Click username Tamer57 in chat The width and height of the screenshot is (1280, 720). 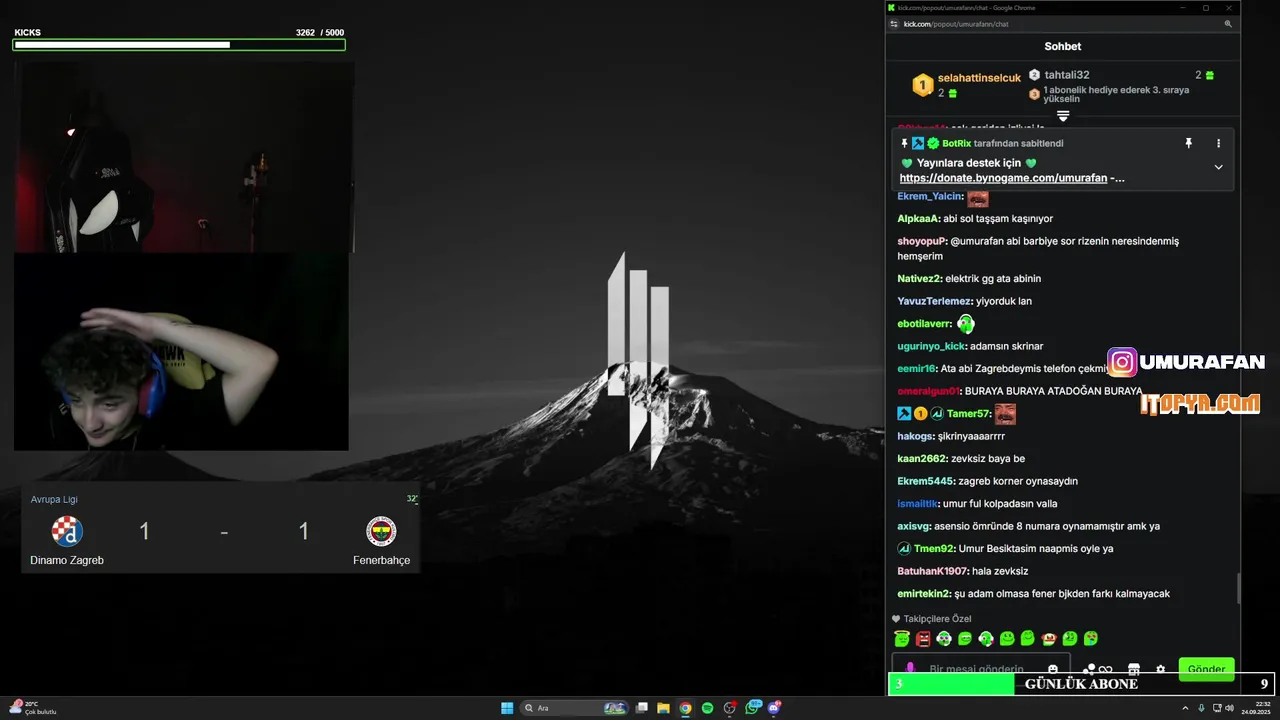968,414
